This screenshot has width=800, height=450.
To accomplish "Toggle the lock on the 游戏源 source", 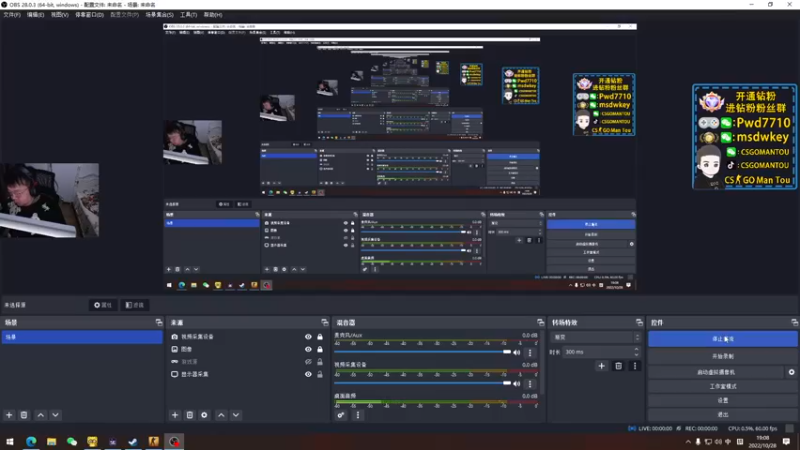I will point(320,362).
